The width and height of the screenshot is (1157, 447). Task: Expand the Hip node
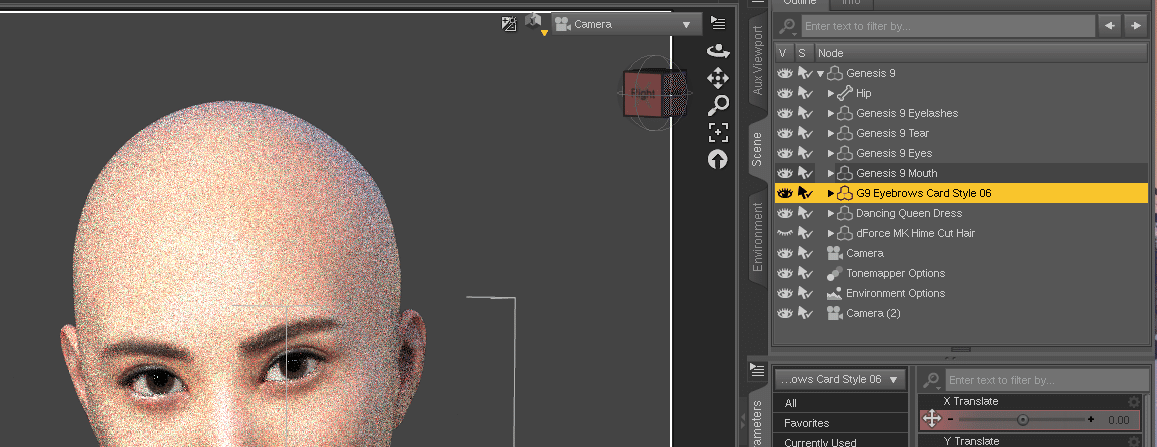point(831,93)
